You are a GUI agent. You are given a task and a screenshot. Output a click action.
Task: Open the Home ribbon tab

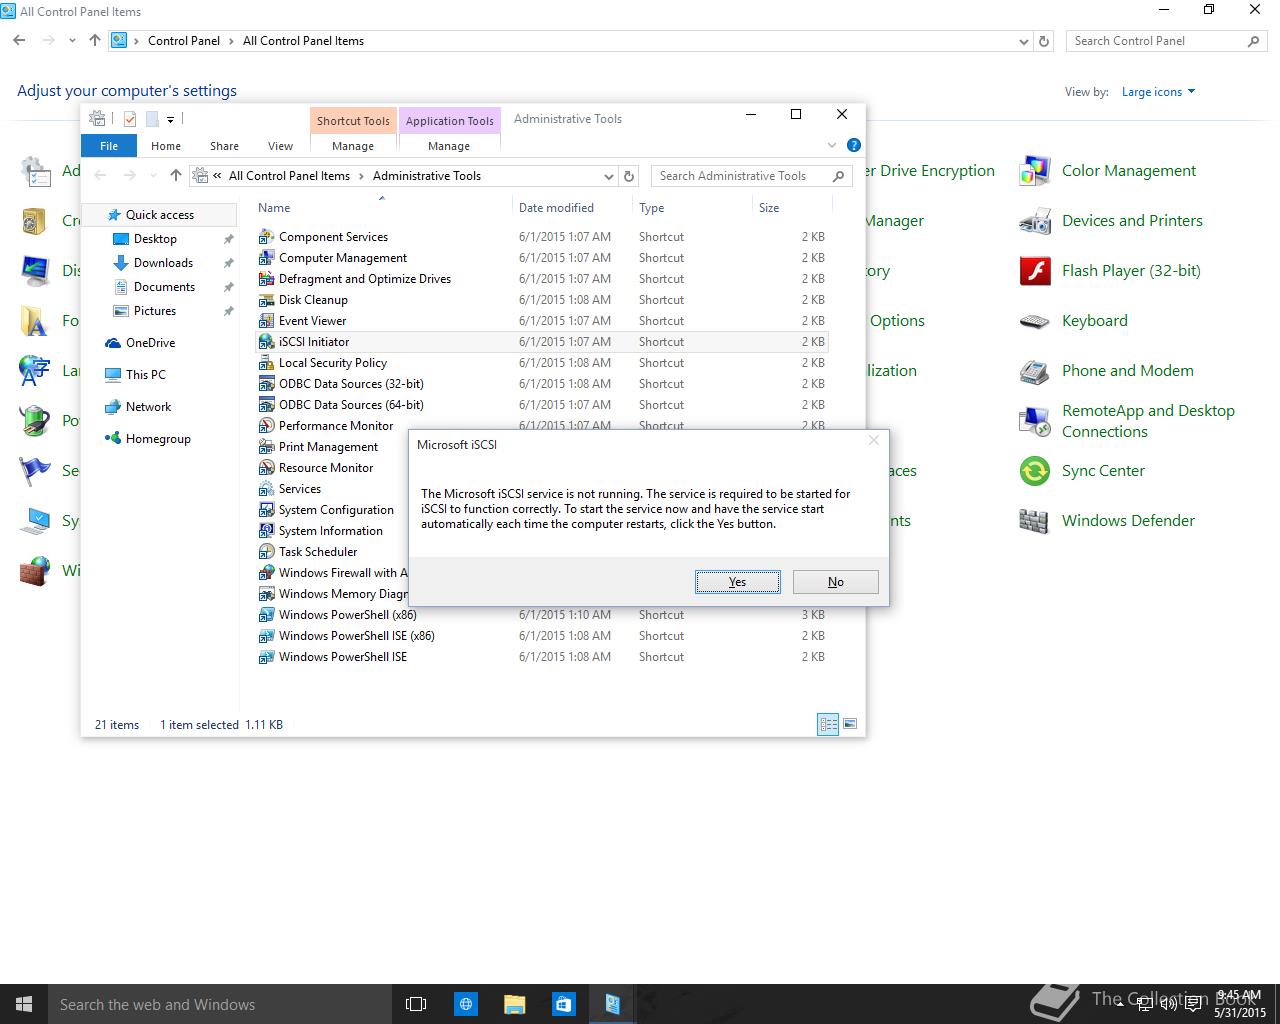click(166, 146)
